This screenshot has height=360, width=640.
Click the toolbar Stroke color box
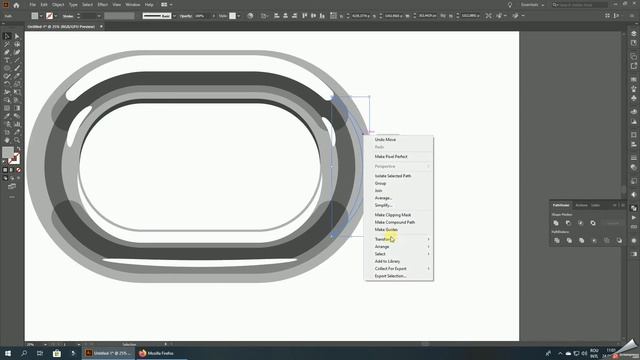click(x=14, y=158)
